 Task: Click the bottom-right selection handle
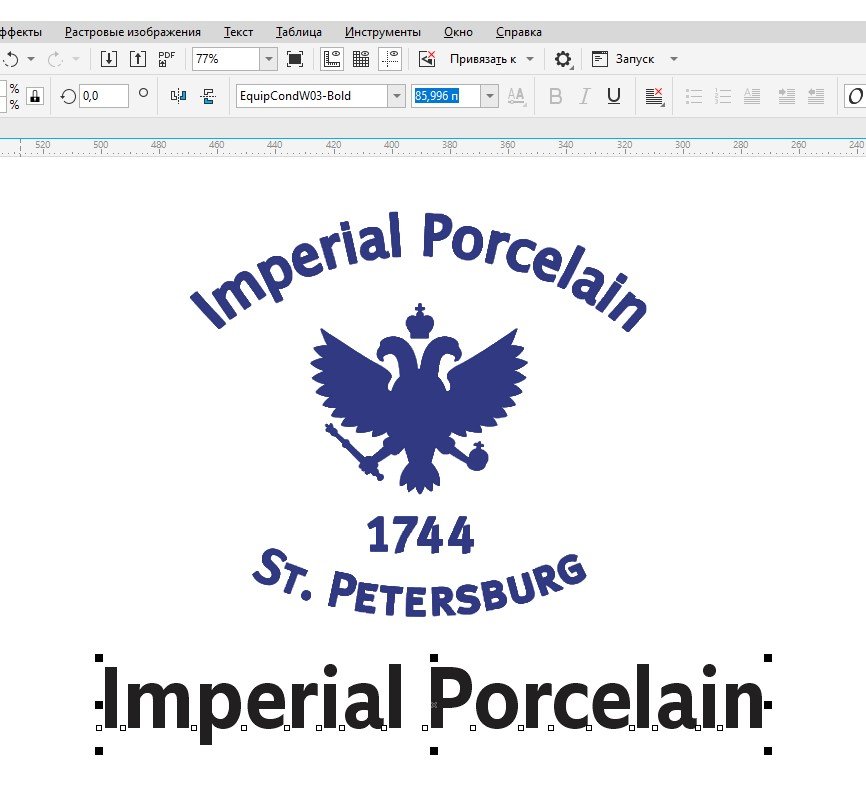pyautogui.click(x=768, y=751)
